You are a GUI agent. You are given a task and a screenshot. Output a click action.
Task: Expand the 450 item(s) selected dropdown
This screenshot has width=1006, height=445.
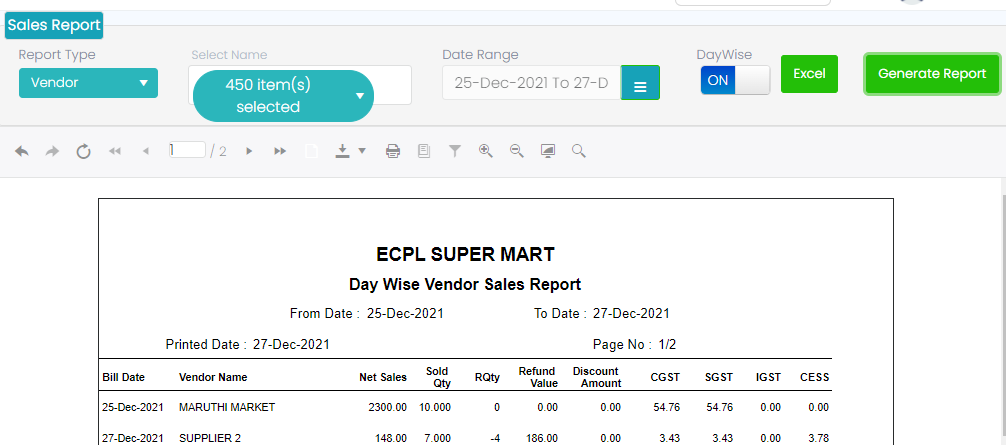pos(283,96)
